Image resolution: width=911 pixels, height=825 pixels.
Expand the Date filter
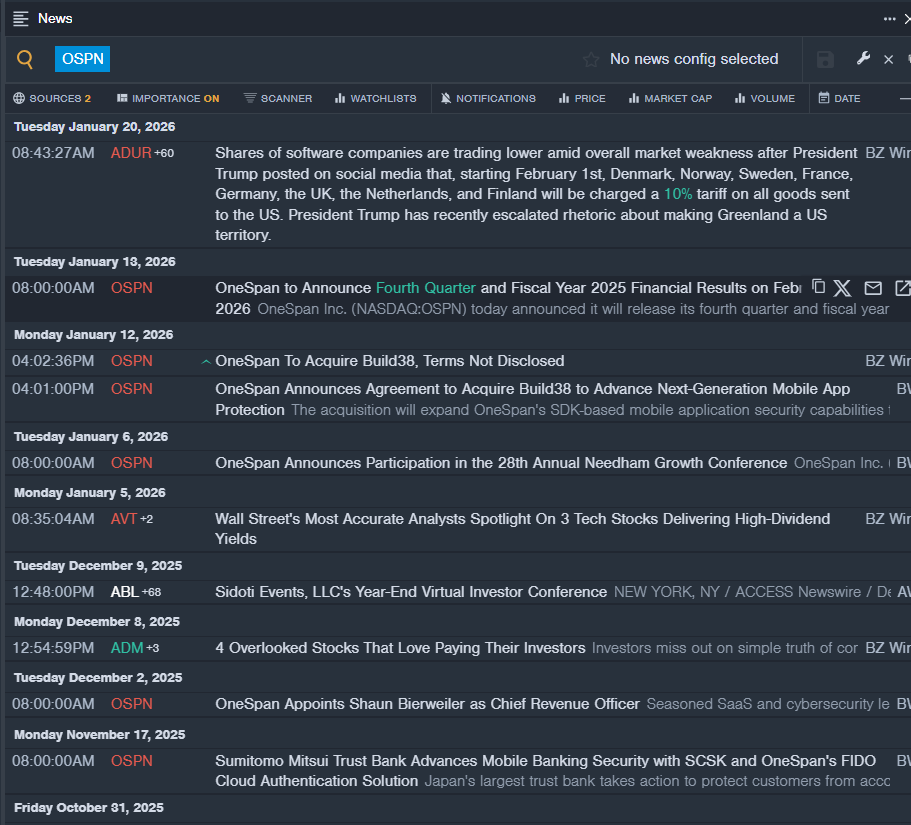839,99
